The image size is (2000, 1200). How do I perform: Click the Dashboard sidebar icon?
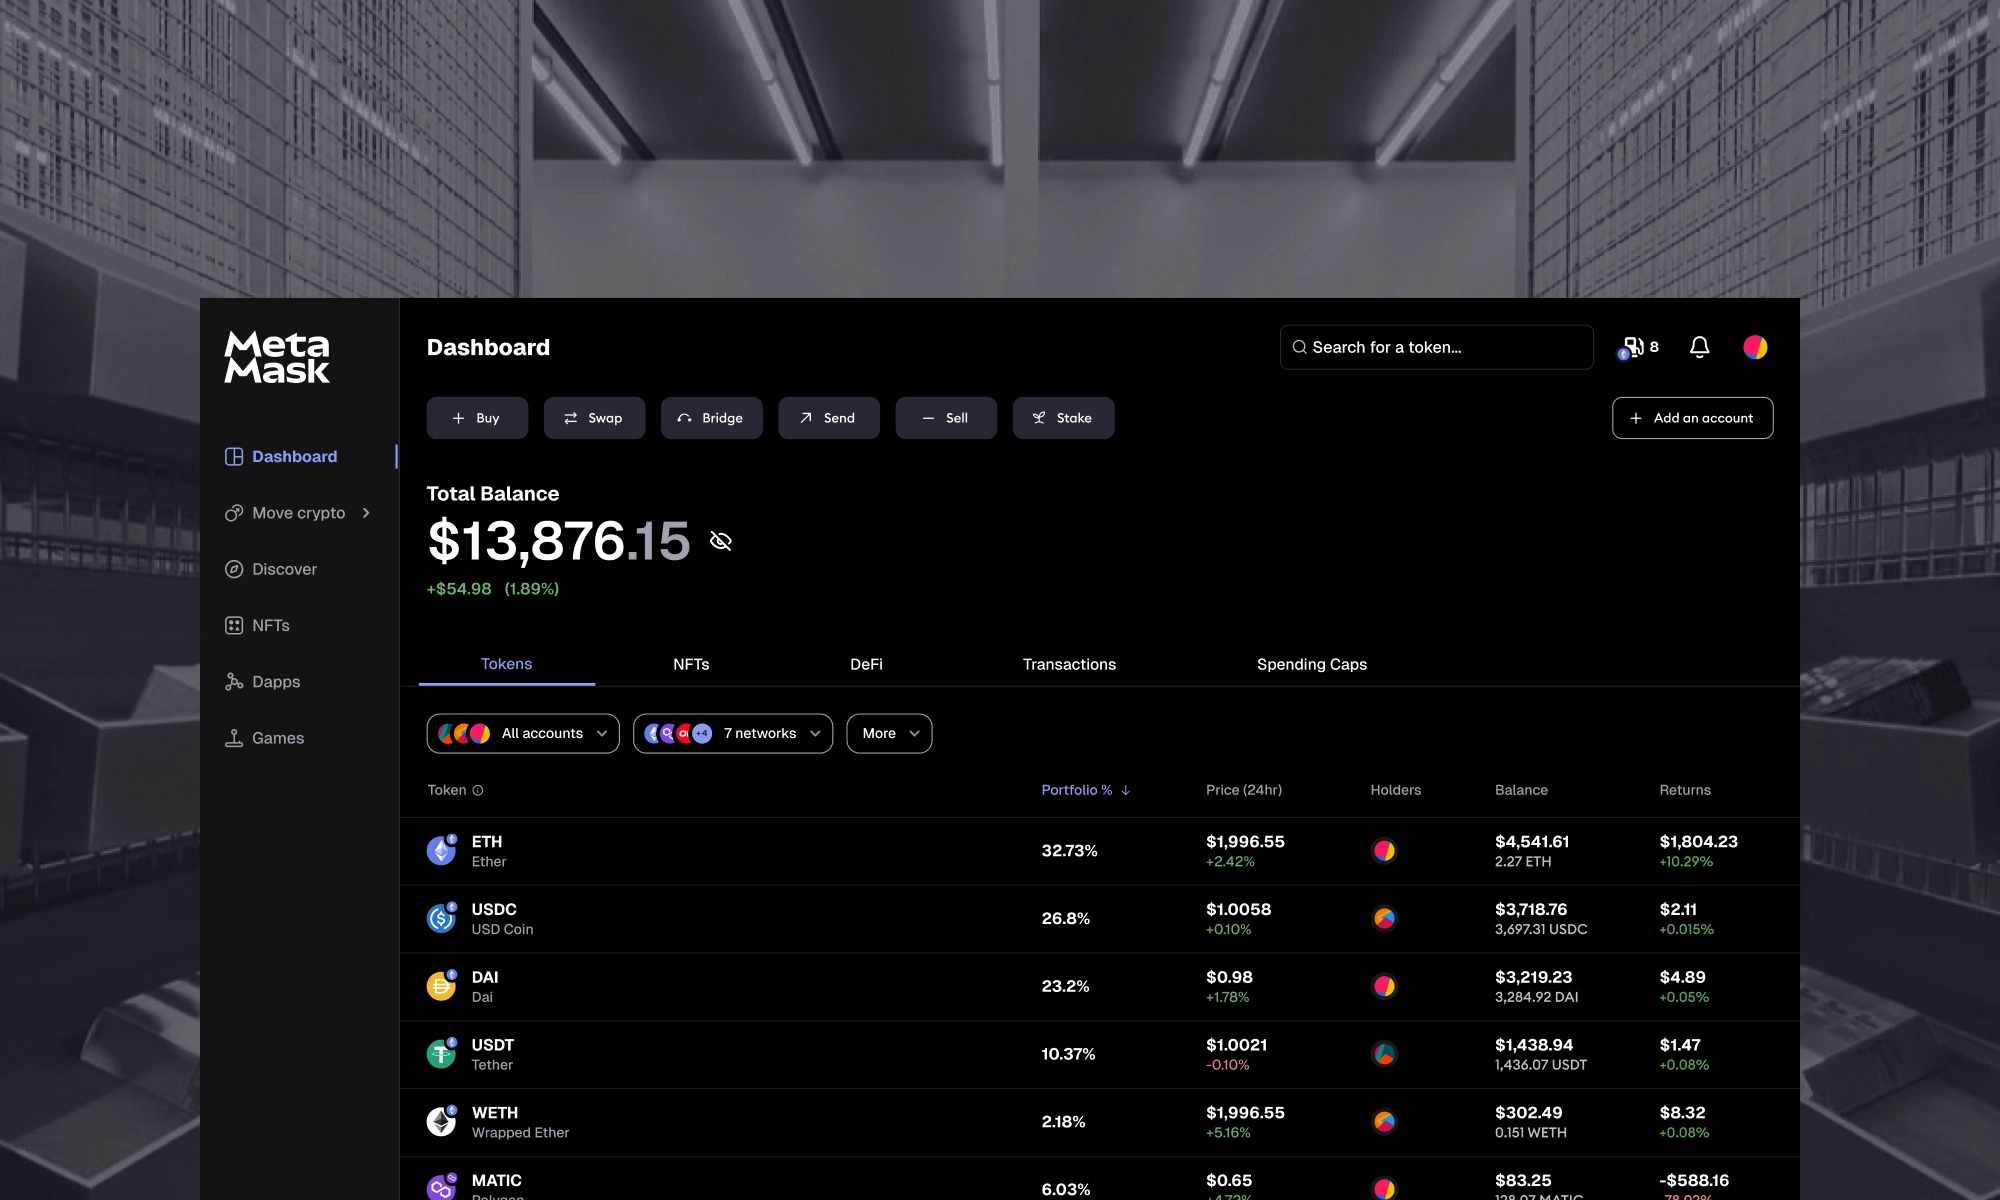[234, 456]
